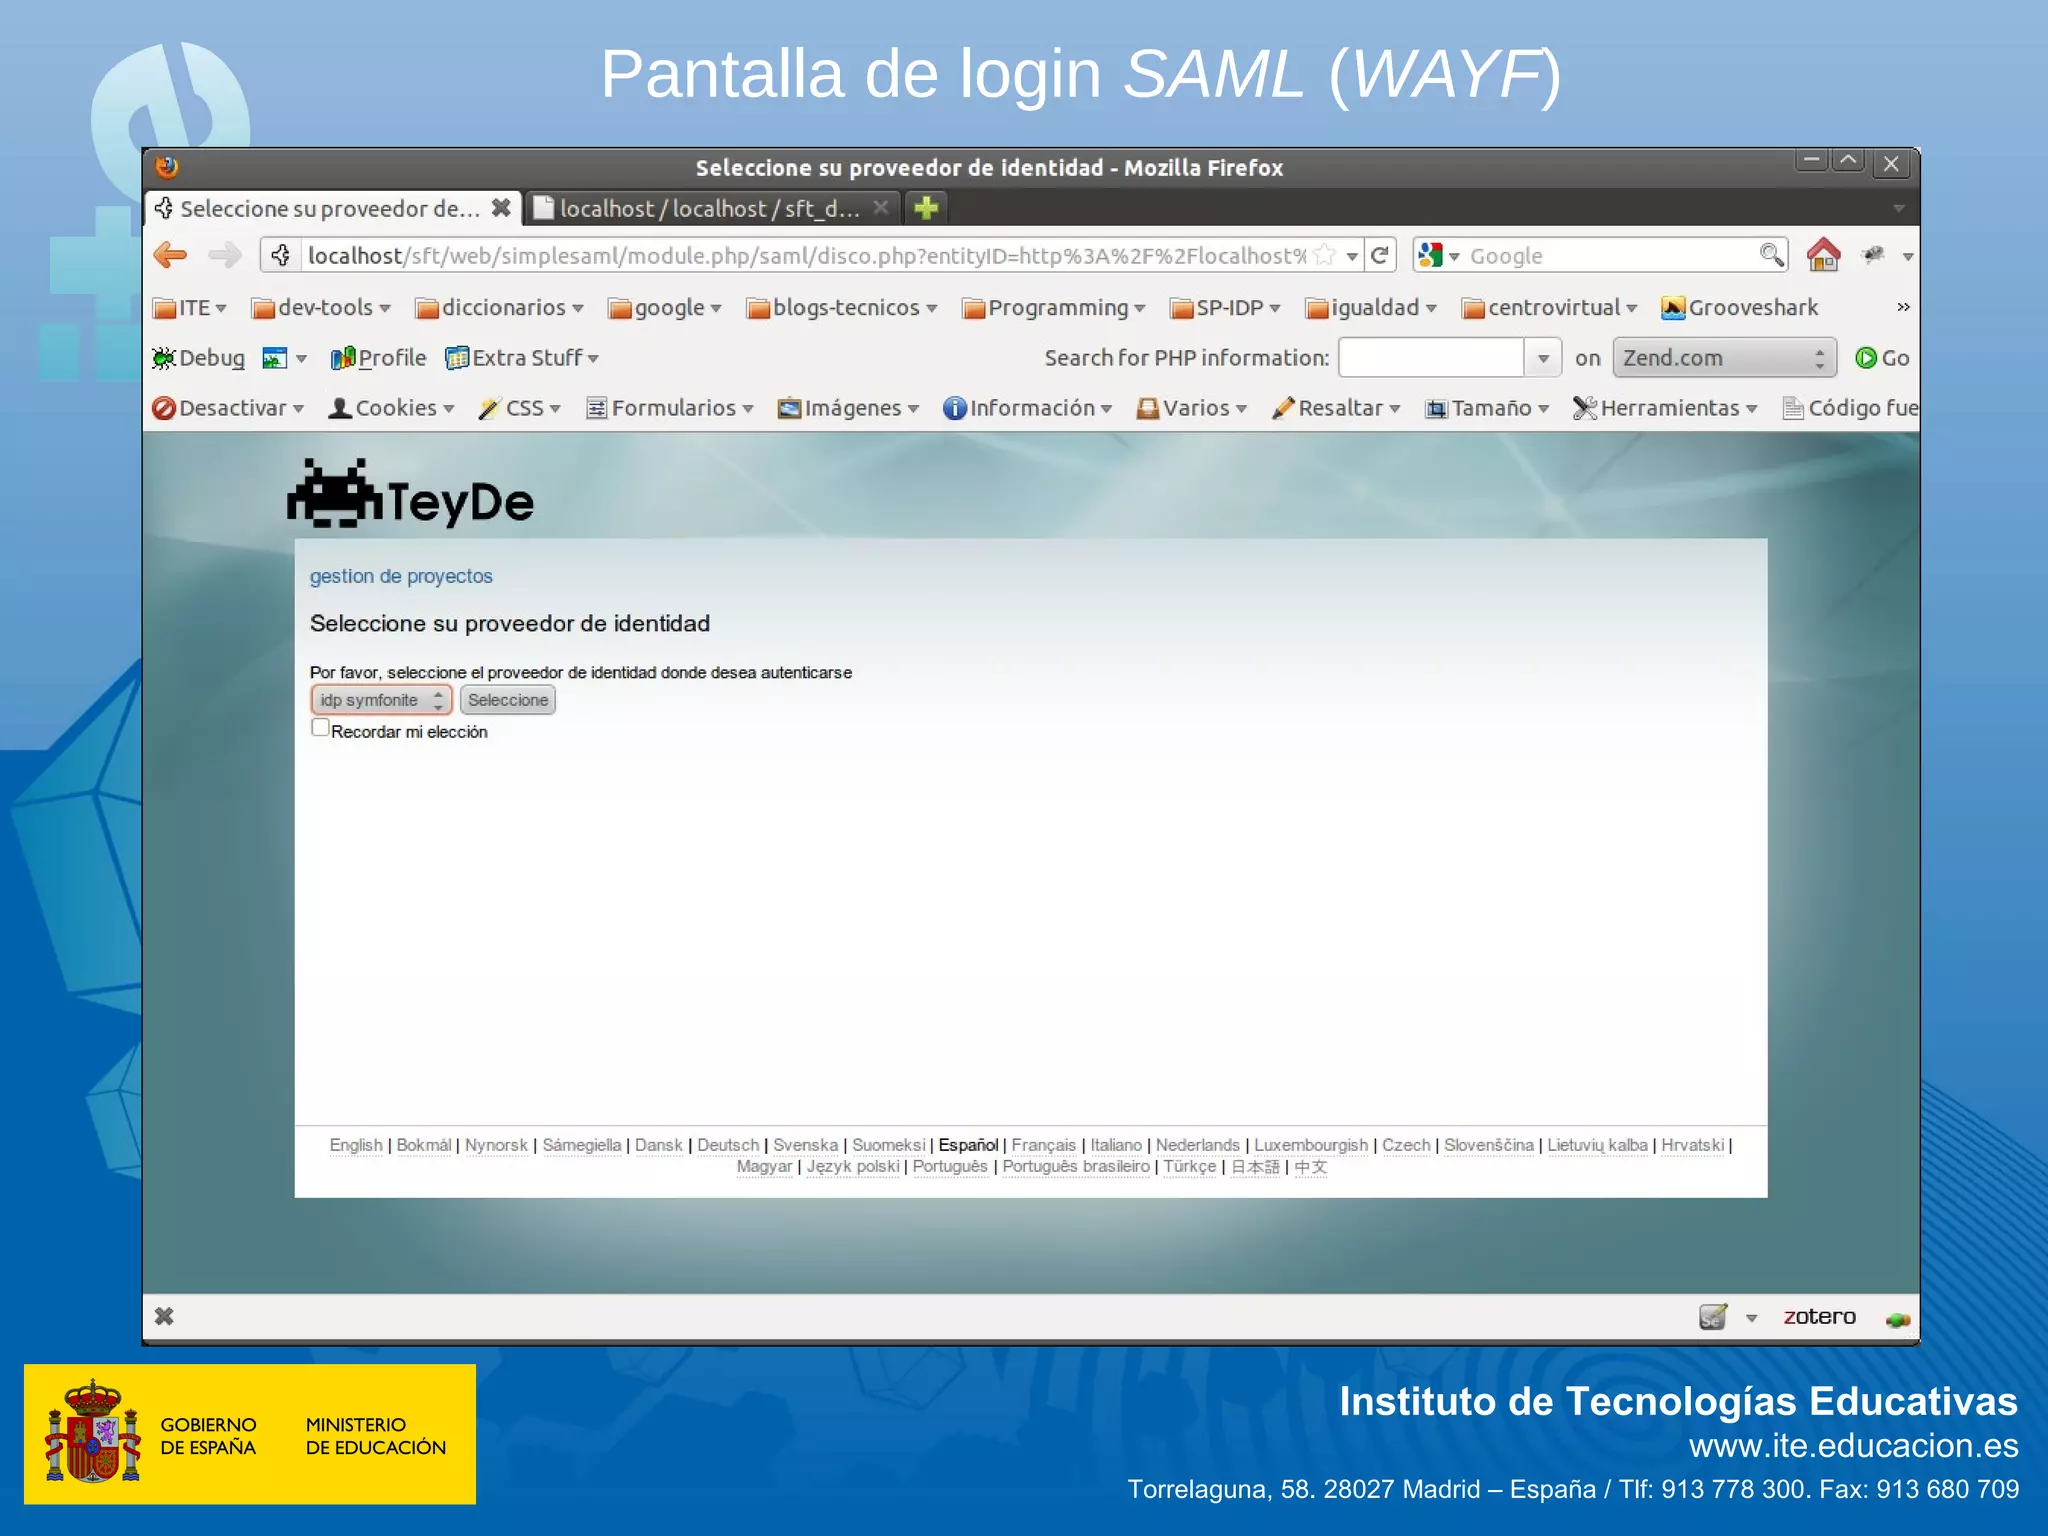
Task: Open the Extra Stuff menu
Action: pos(522,358)
